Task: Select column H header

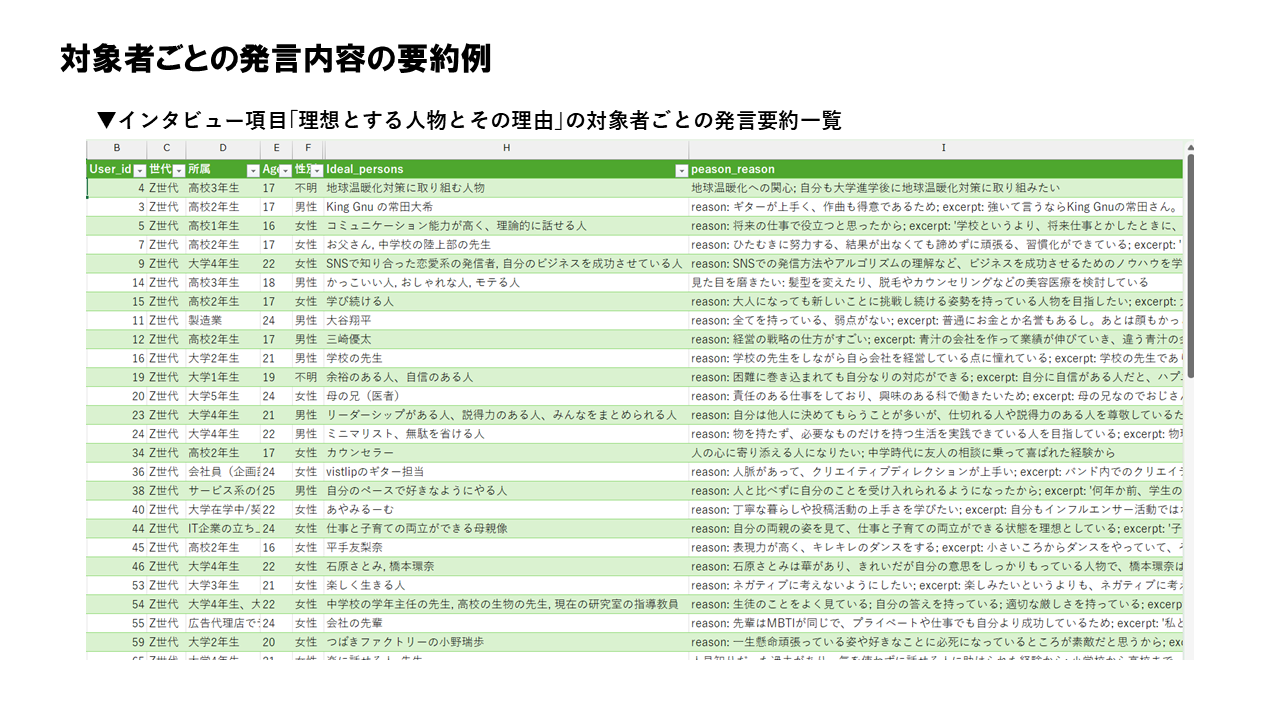Action: pyautogui.click(x=506, y=148)
